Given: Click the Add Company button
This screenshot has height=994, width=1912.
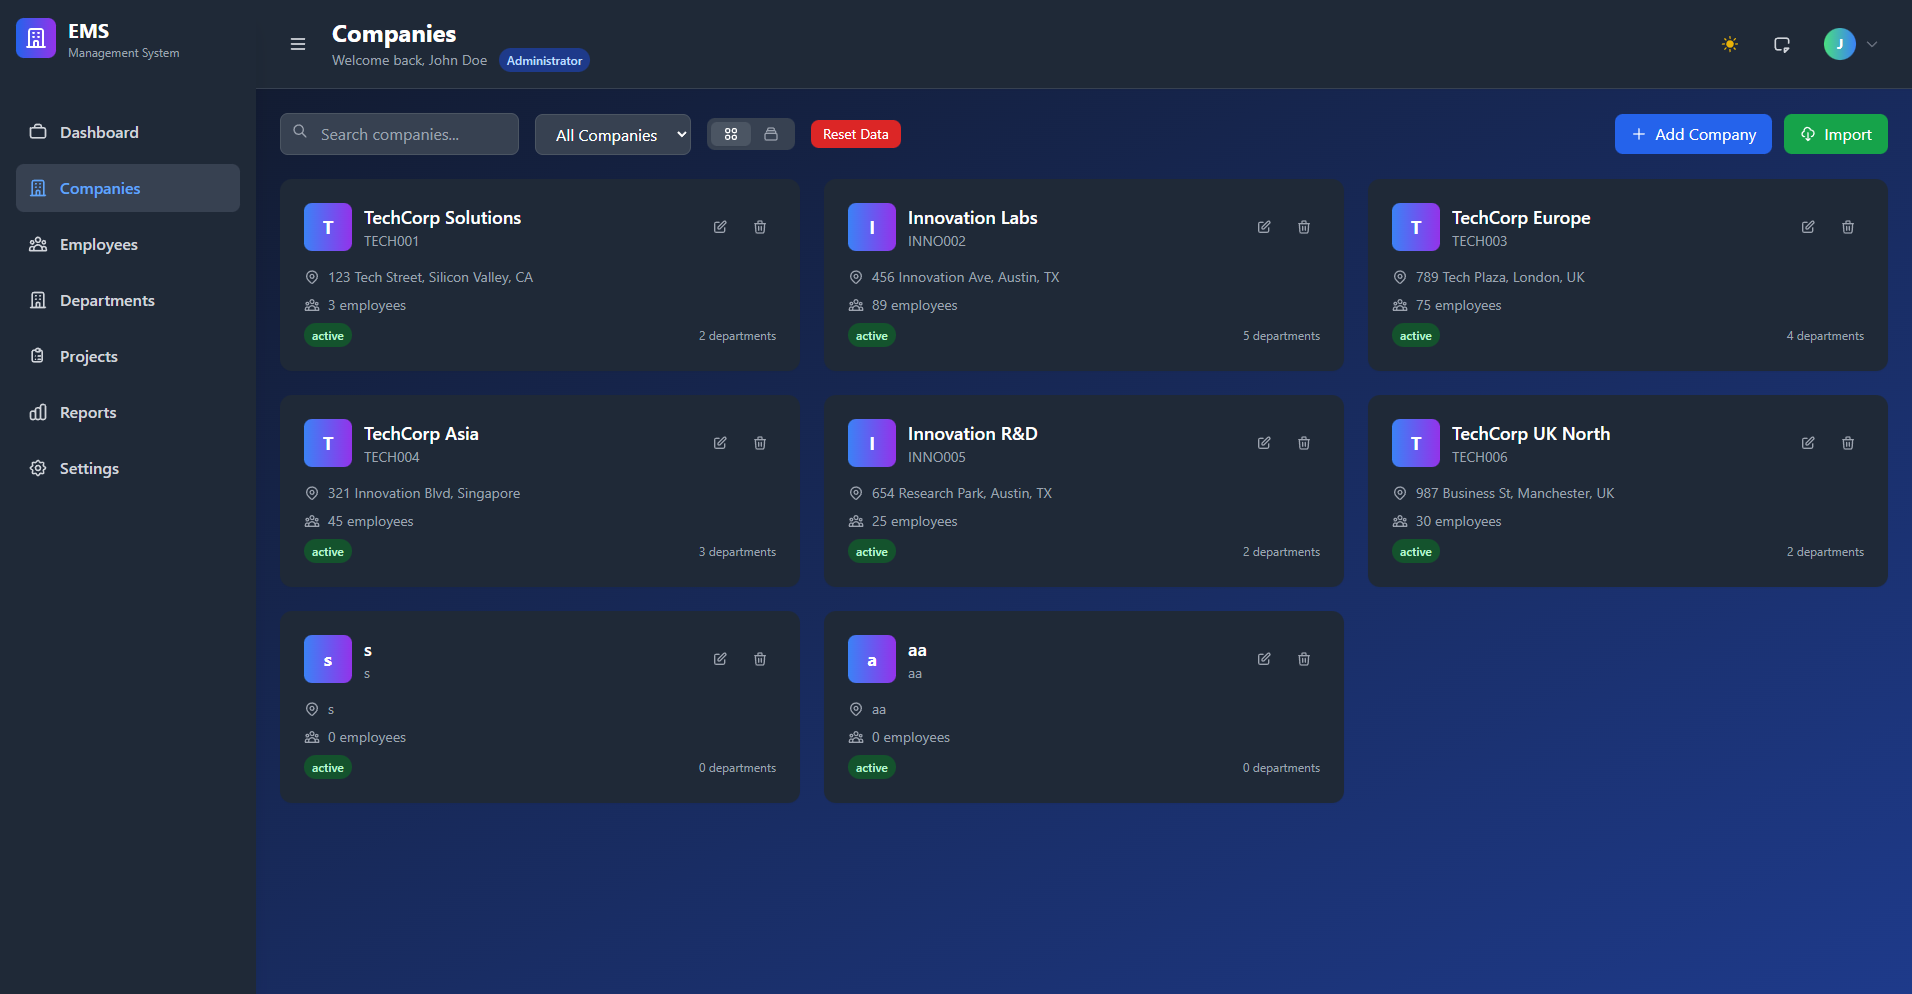Looking at the screenshot, I should [1692, 133].
